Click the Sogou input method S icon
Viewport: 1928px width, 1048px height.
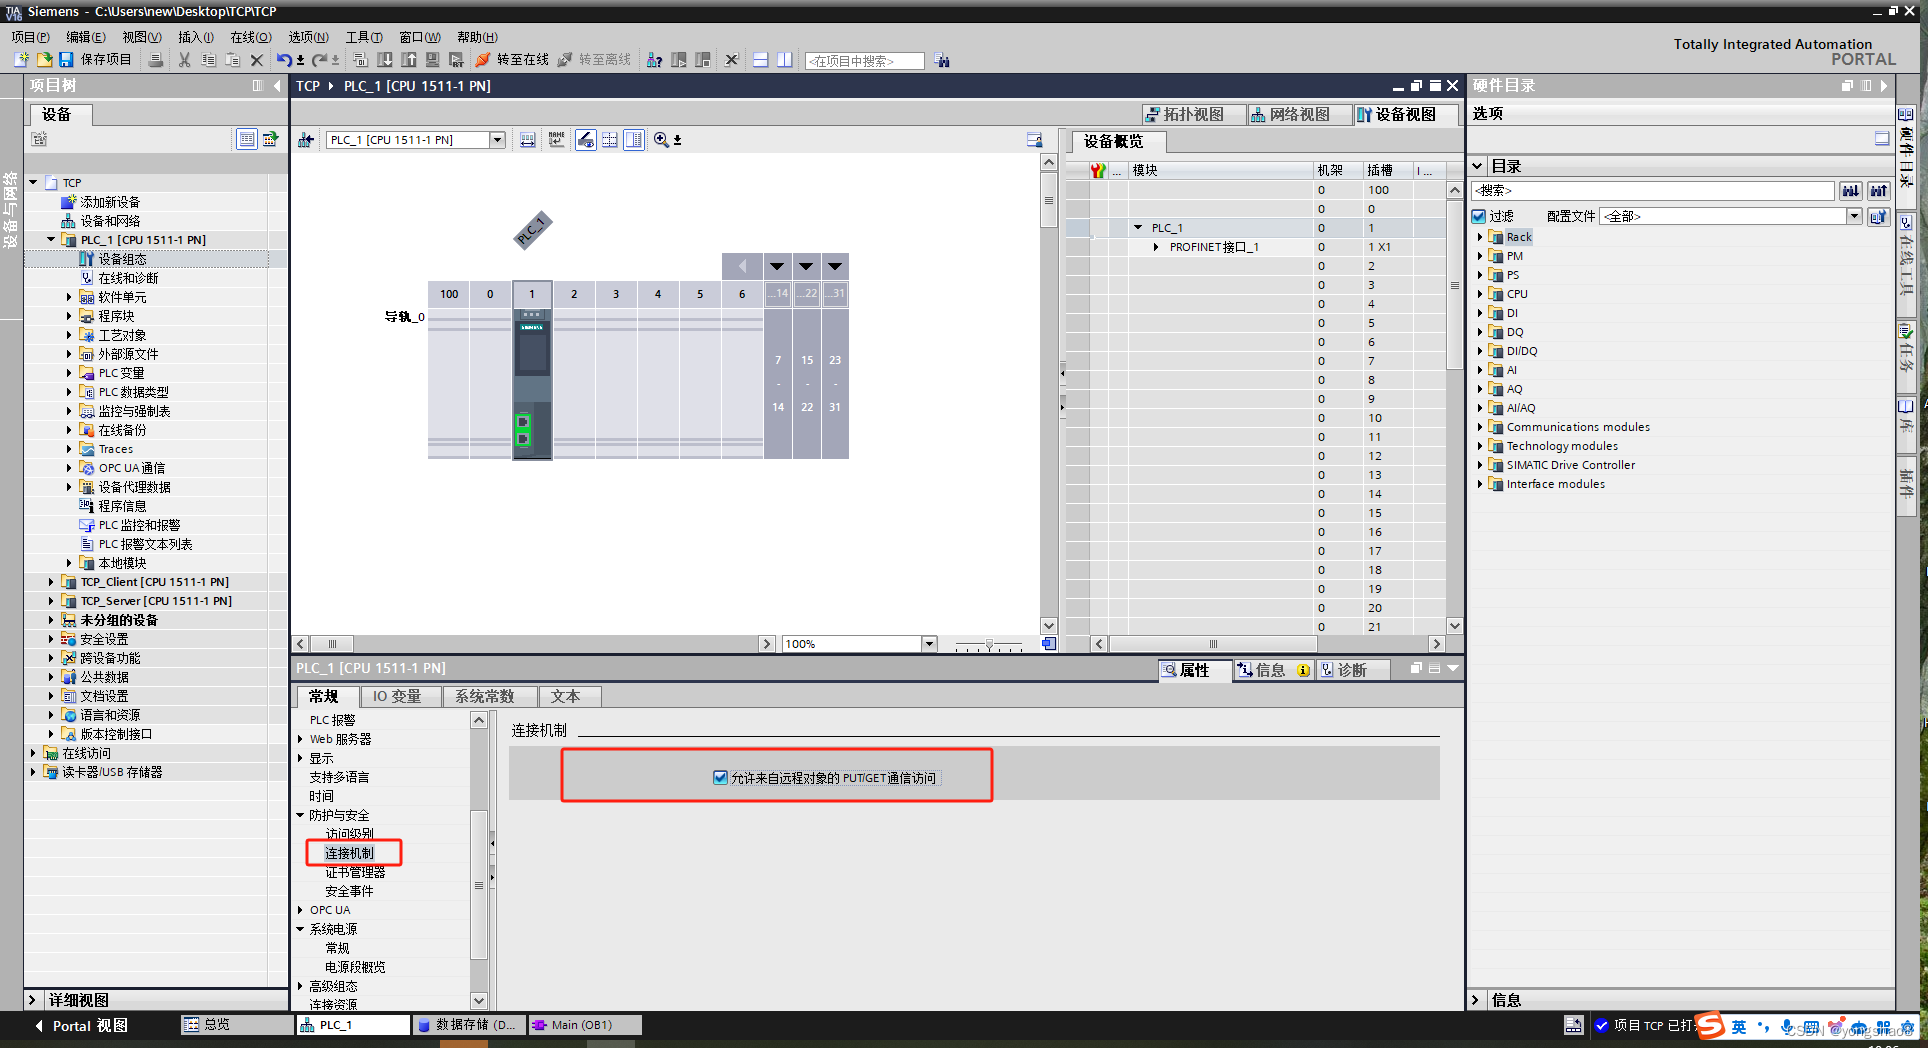(1710, 1025)
